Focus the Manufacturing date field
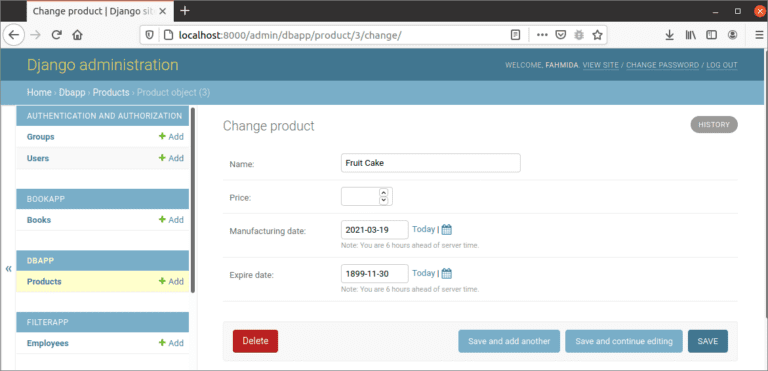The height and width of the screenshot is (371, 768). point(375,229)
